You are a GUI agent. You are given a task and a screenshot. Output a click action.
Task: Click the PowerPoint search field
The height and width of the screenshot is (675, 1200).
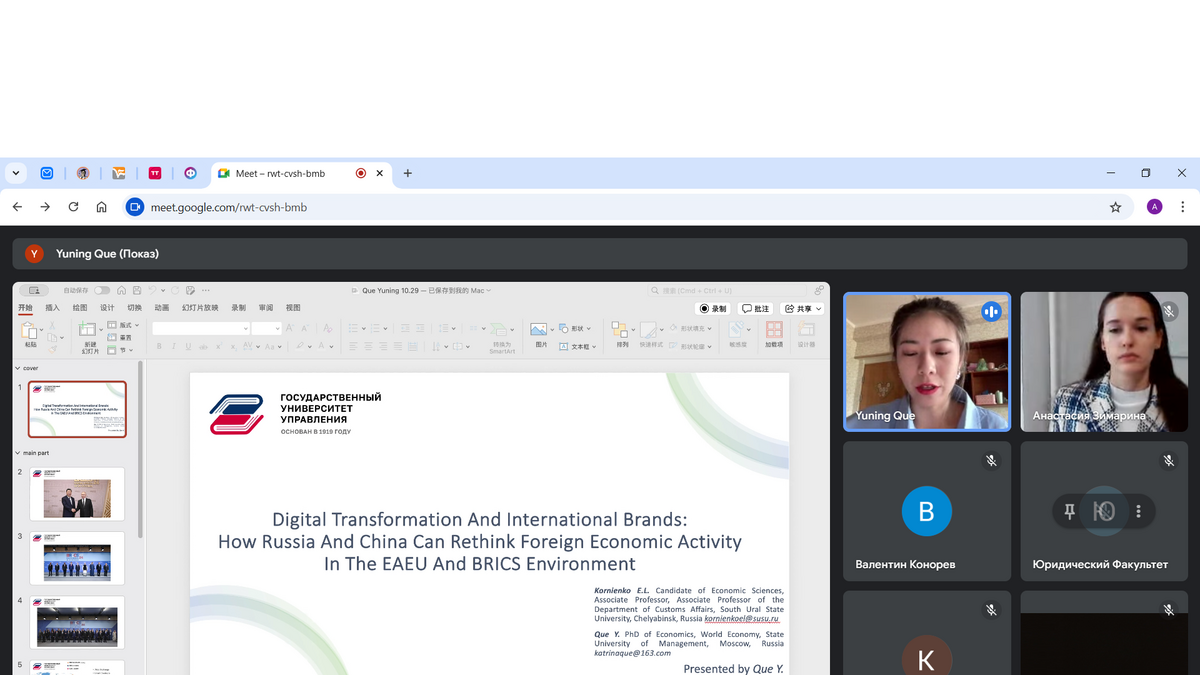tap(726, 291)
